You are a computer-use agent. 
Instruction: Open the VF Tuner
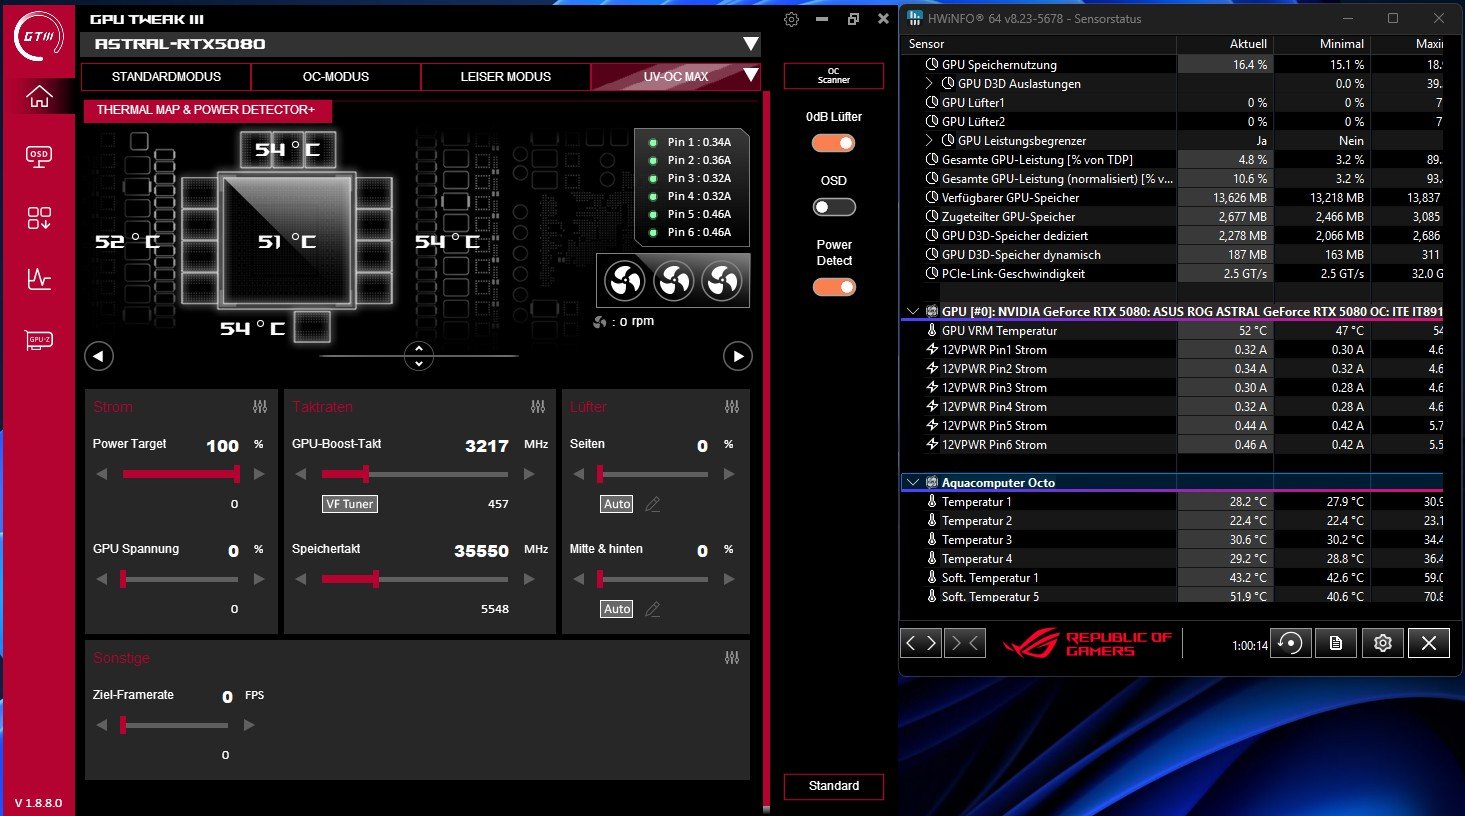click(350, 504)
